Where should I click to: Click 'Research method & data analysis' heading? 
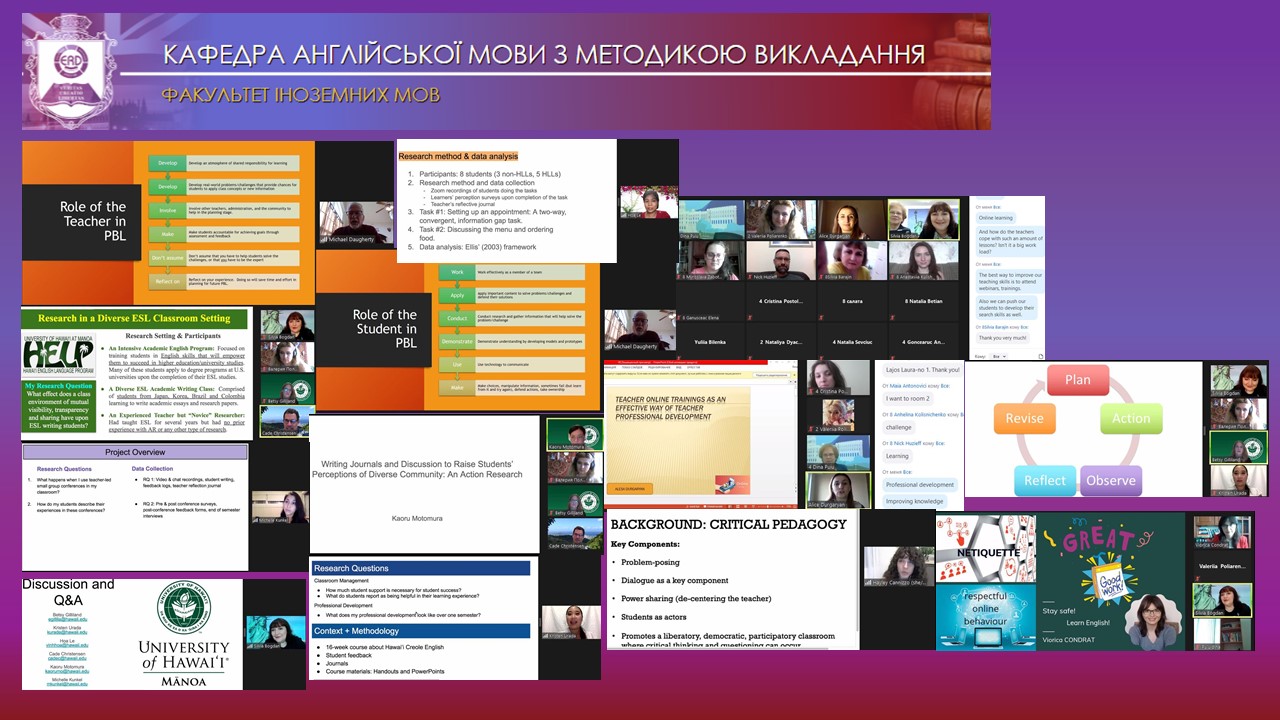458,156
